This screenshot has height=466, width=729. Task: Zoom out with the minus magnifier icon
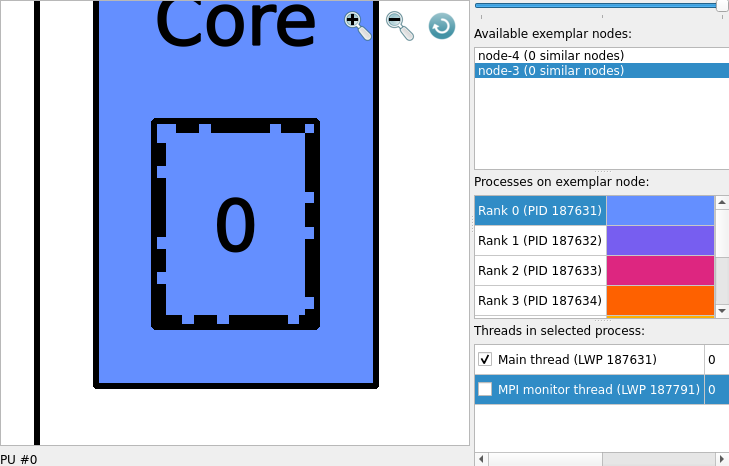click(399, 26)
